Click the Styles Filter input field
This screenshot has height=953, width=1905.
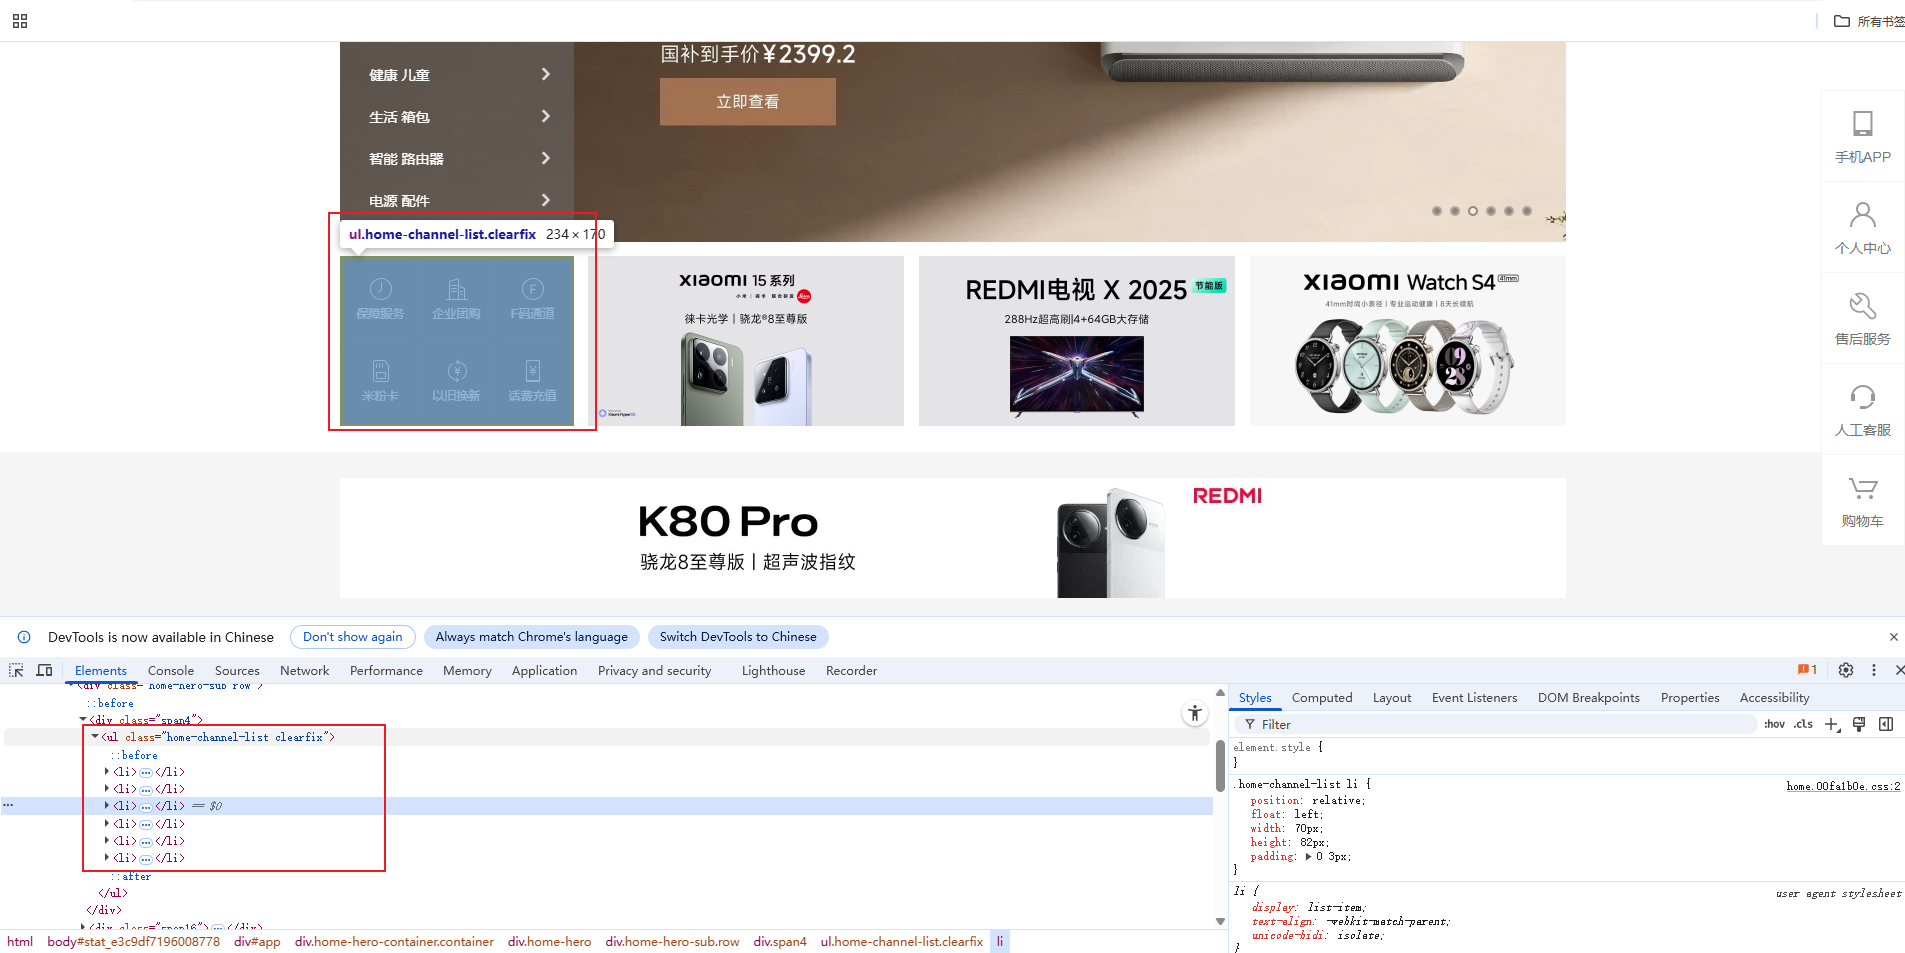pyautogui.click(x=1495, y=724)
